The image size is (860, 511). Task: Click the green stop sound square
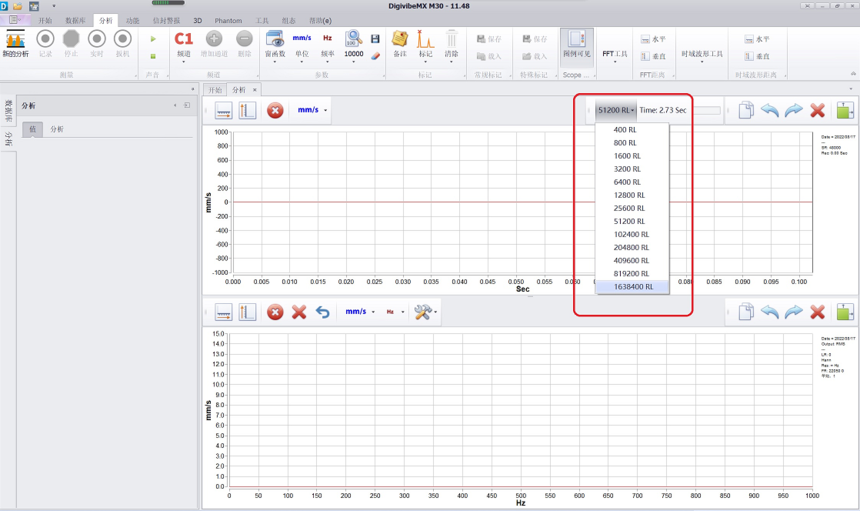click(153, 56)
